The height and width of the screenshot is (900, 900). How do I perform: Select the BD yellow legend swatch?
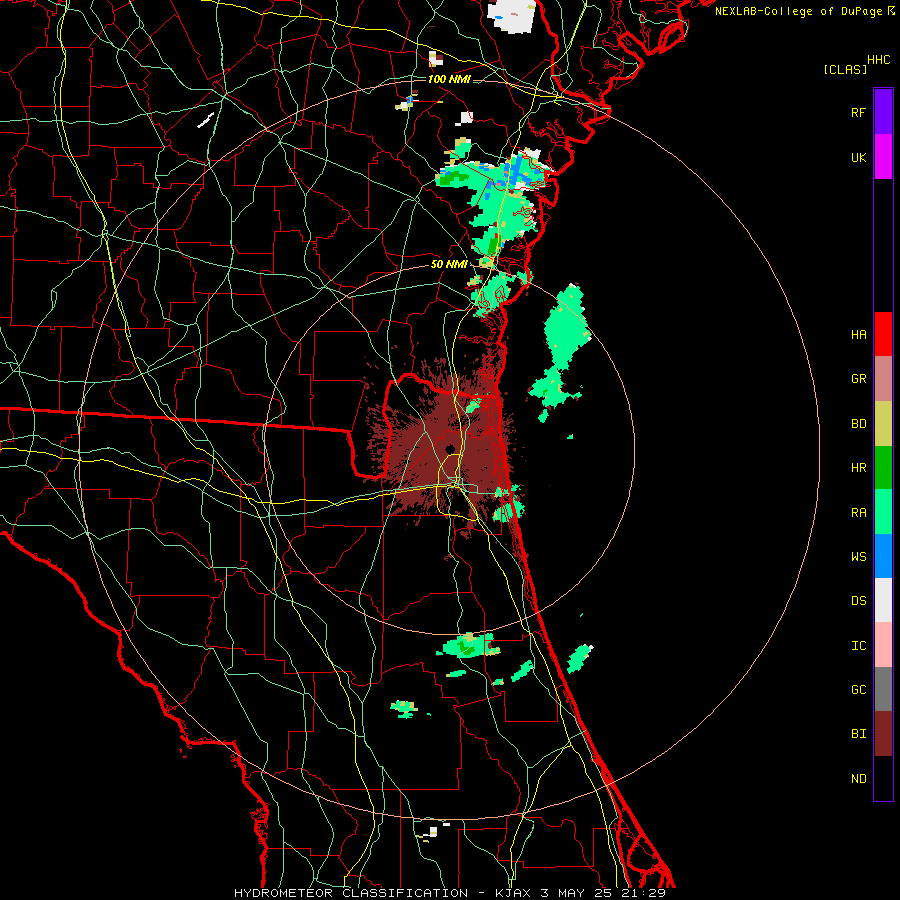pos(883,424)
